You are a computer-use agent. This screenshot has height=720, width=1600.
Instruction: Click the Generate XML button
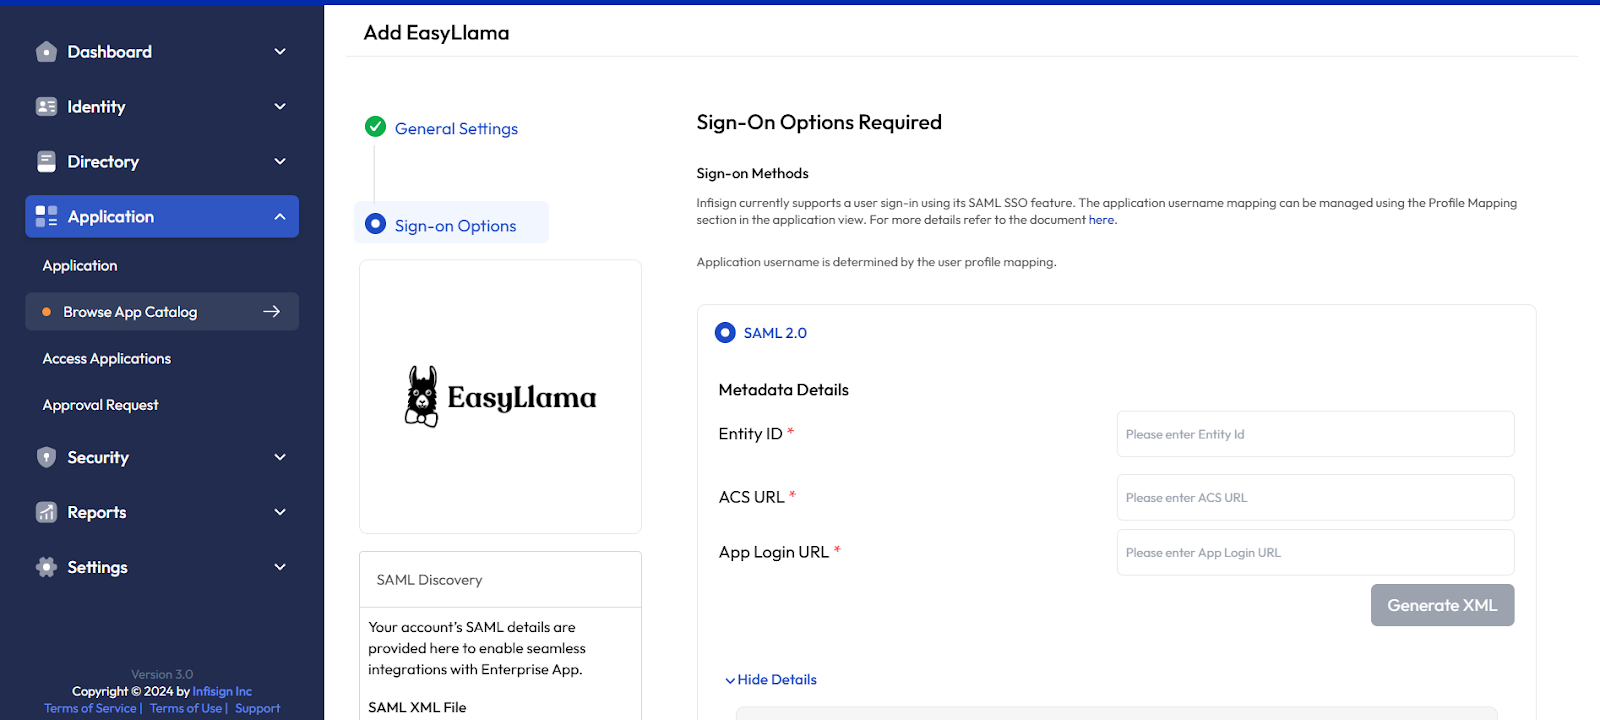(1442, 605)
